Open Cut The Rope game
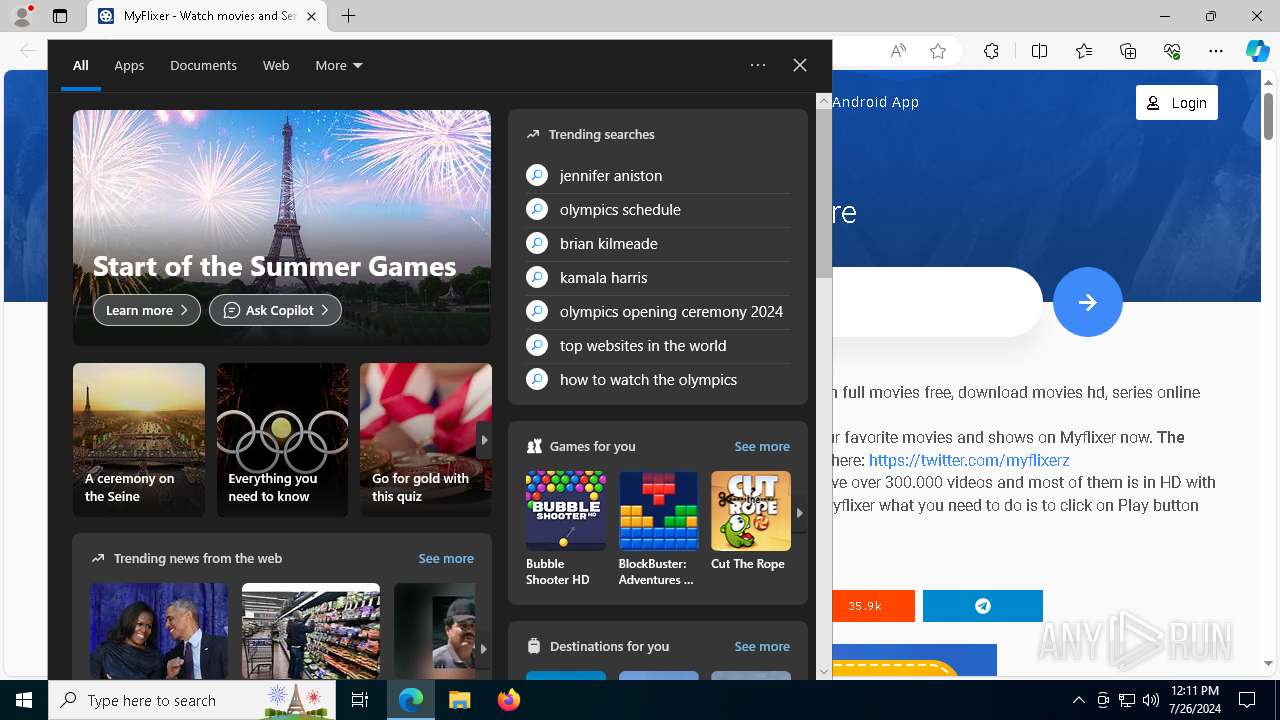Viewport: 1280px width, 720px height. [751, 522]
